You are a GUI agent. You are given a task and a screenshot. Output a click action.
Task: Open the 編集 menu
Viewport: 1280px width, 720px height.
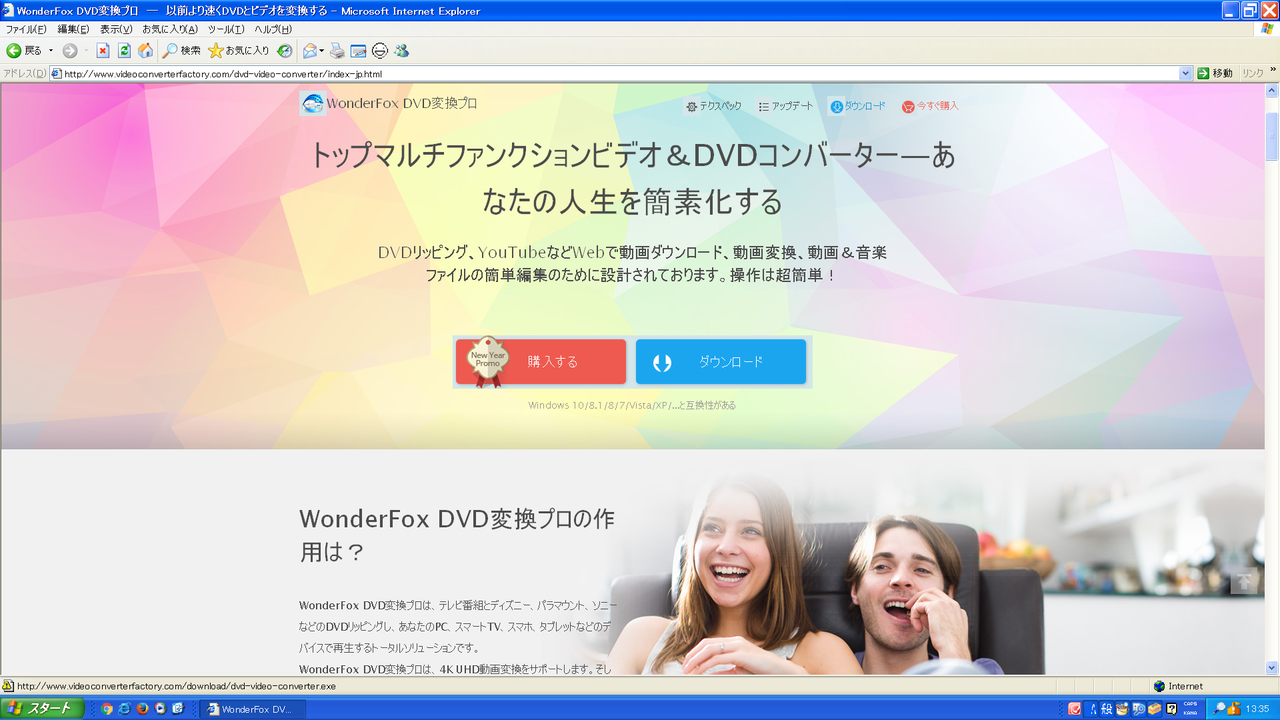pos(73,29)
